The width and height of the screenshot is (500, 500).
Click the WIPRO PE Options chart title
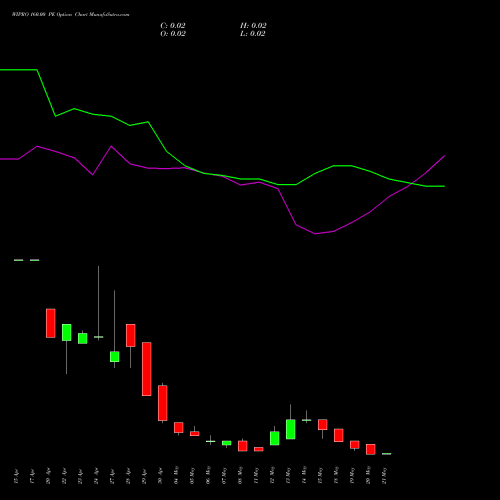tap(70, 15)
